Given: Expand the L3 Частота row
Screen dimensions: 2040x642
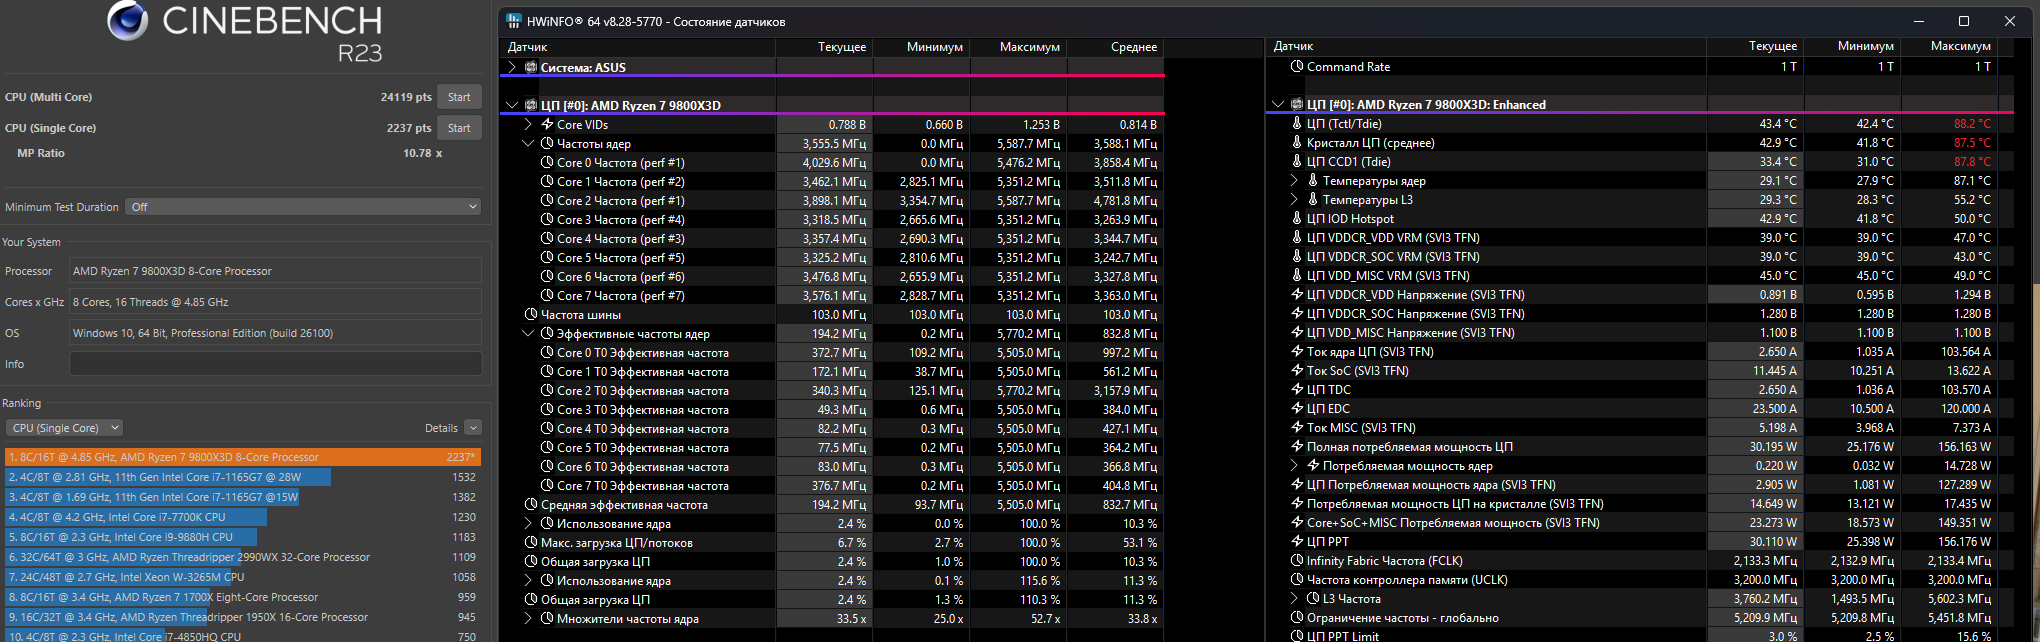Looking at the screenshot, I should 1295,599.
